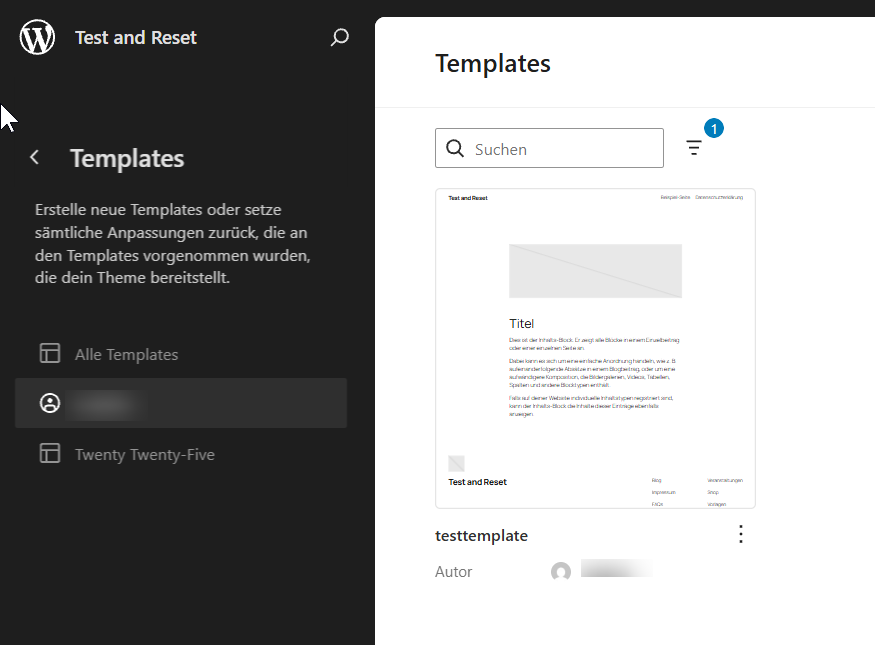875x645 pixels.
Task: Click the blue filter count badge
Action: [x=714, y=128]
